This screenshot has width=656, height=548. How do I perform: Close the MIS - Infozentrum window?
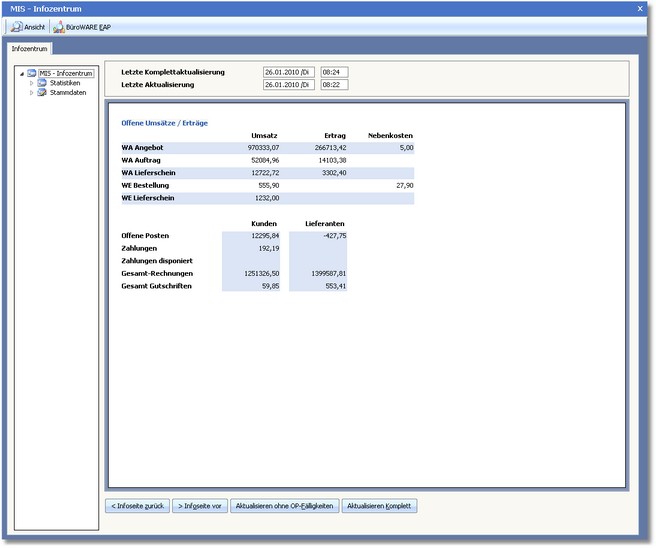640,8
